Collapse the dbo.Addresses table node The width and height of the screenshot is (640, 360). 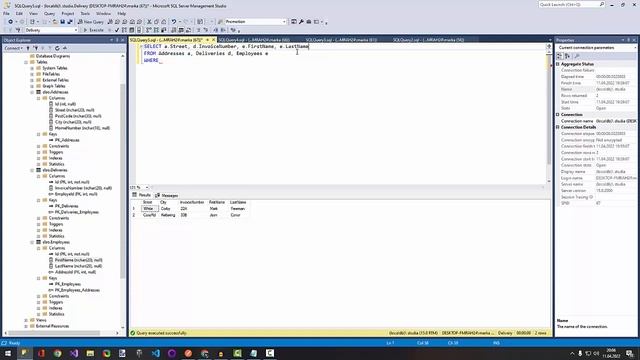(x=32, y=92)
